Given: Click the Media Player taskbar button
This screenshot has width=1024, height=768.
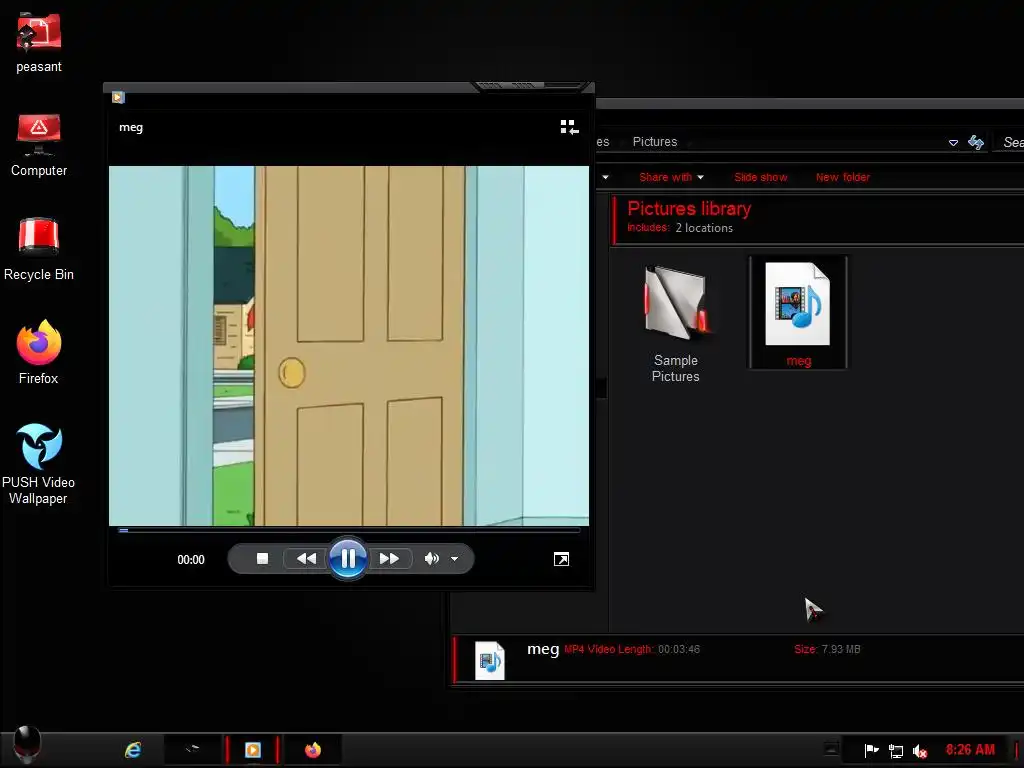Looking at the screenshot, I should [253, 750].
